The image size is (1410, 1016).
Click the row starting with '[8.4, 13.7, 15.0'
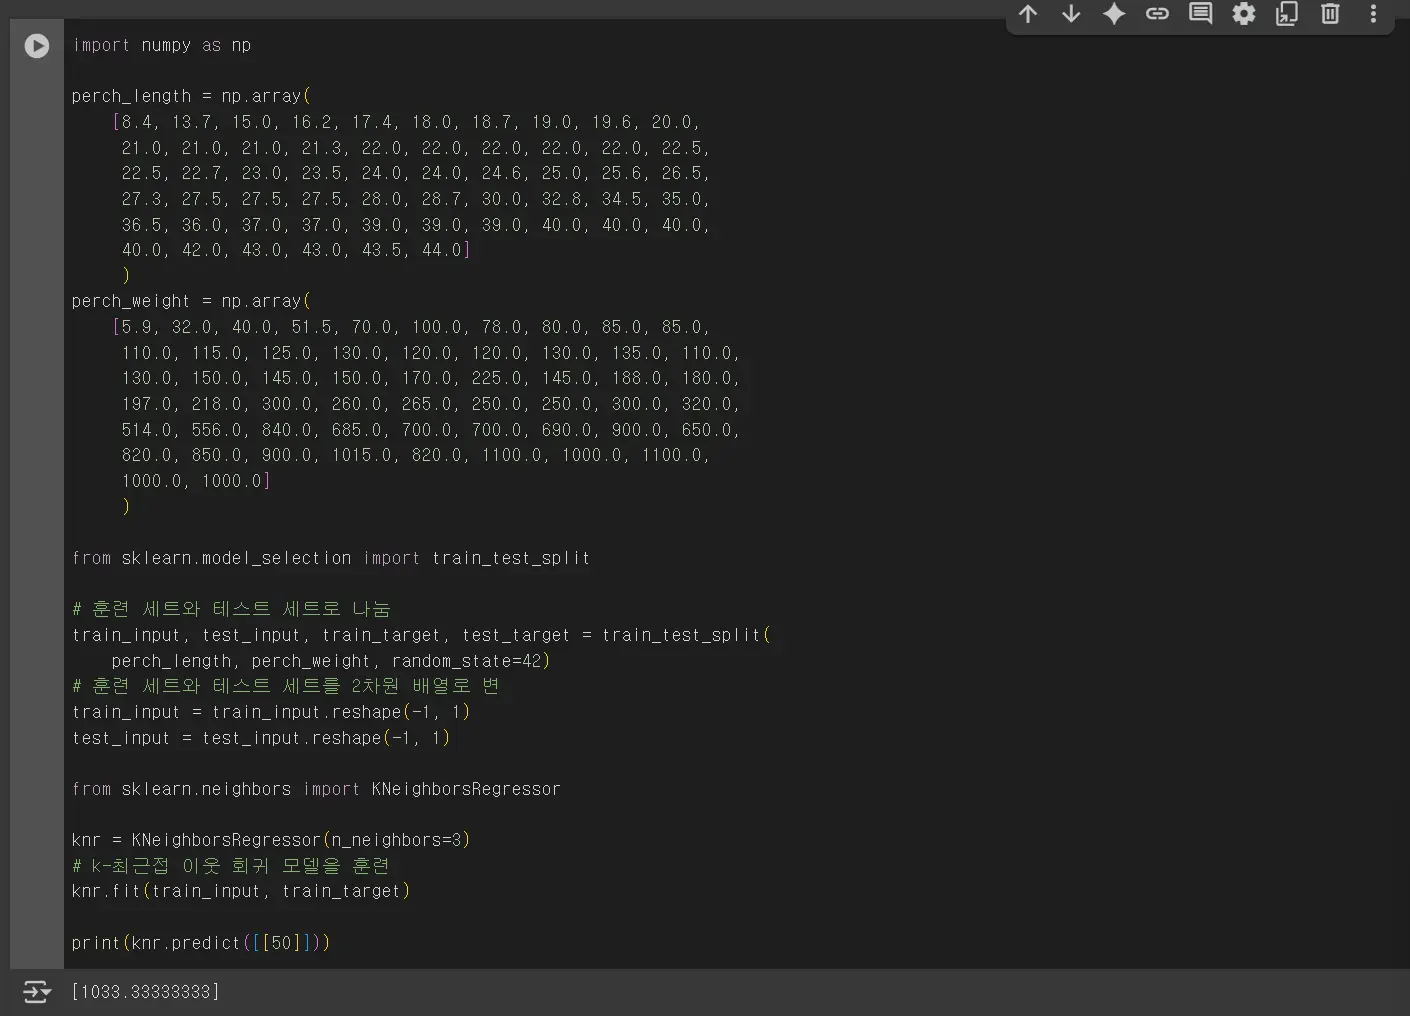coord(406,122)
